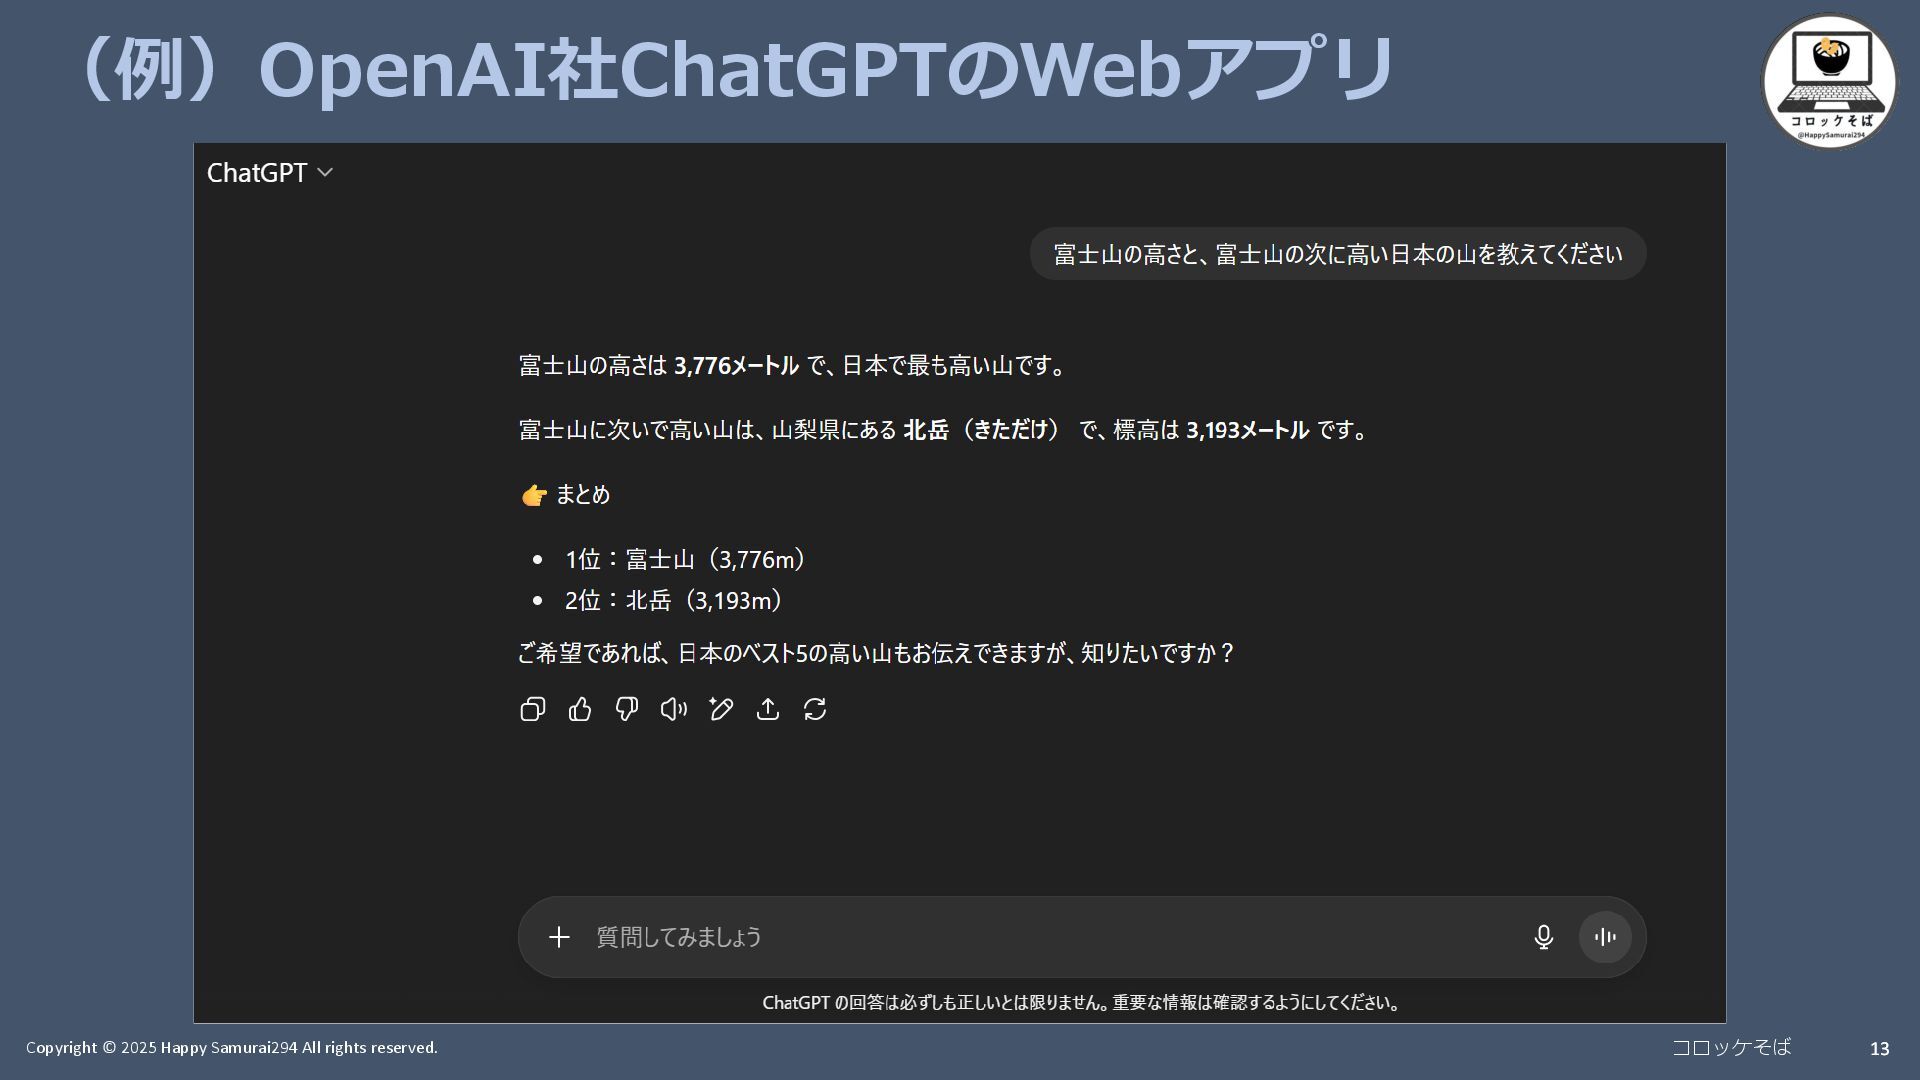This screenshot has width=1920, height=1080.
Task: Click the plus attachment button
Action: point(559,937)
